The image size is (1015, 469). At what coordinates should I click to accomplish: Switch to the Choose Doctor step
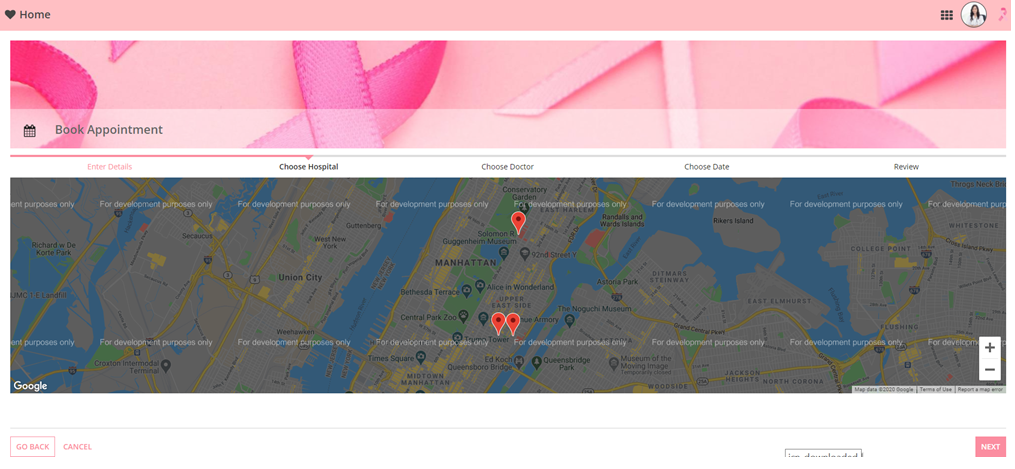tap(508, 167)
